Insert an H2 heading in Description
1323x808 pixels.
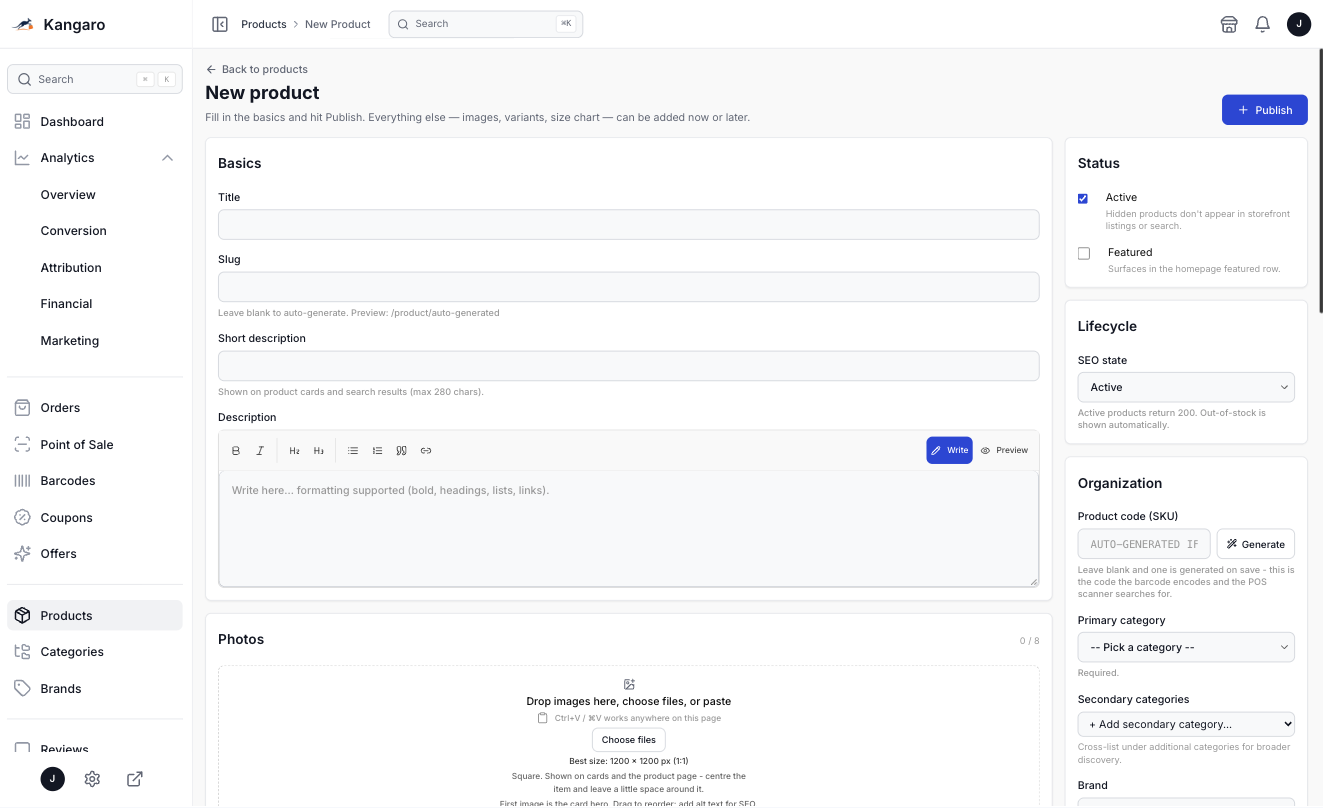pyautogui.click(x=294, y=451)
